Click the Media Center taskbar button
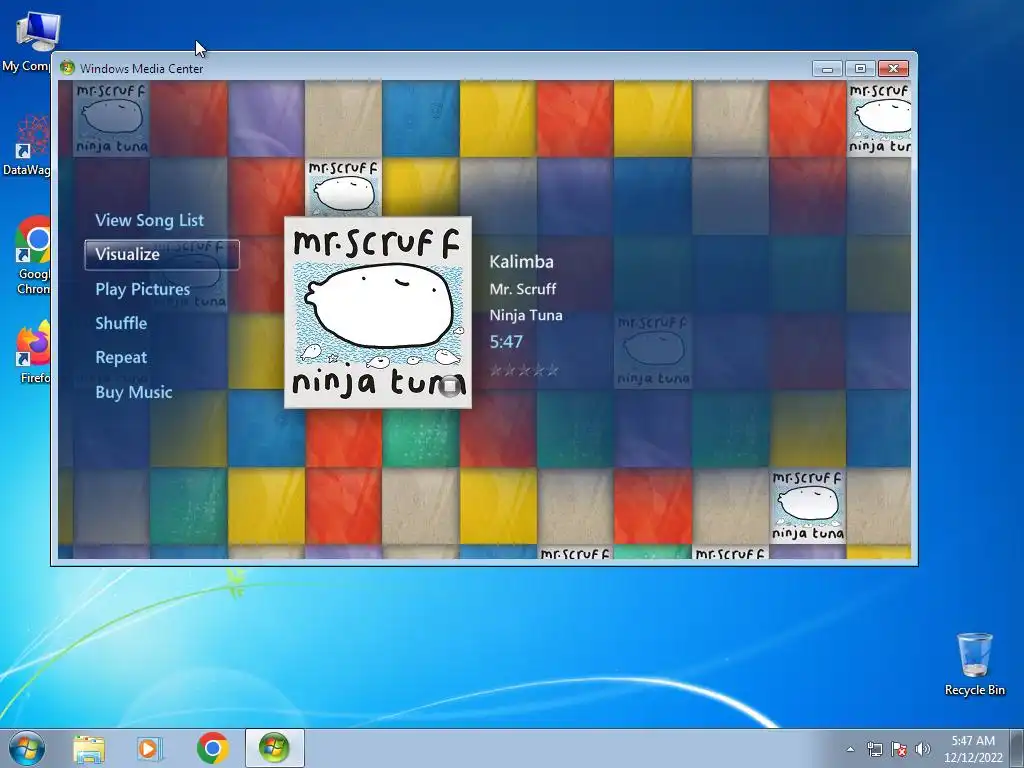This screenshot has height=768, width=1024. tap(274, 748)
